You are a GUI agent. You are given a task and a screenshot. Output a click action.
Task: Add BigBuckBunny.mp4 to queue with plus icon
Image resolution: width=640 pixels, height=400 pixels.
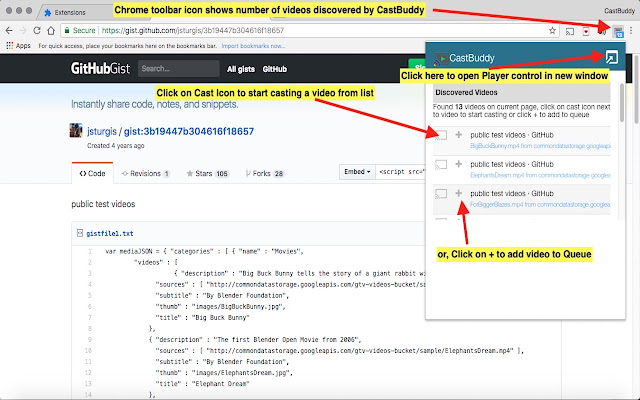[x=459, y=134]
